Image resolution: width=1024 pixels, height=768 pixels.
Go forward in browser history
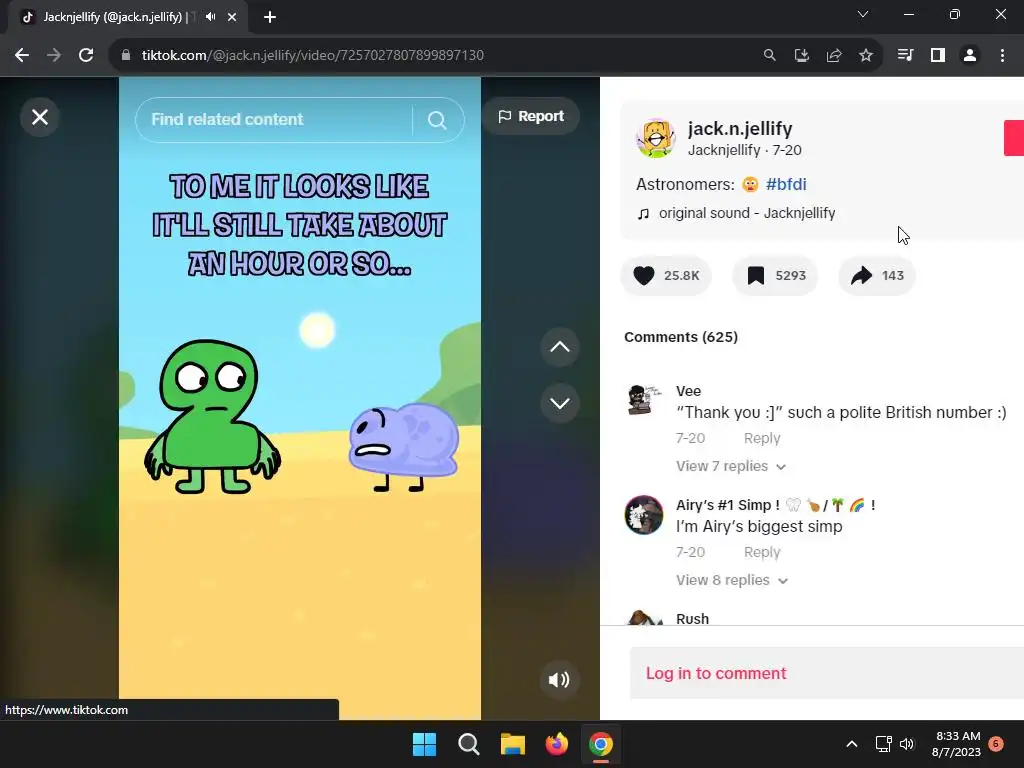[x=54, y=56]
